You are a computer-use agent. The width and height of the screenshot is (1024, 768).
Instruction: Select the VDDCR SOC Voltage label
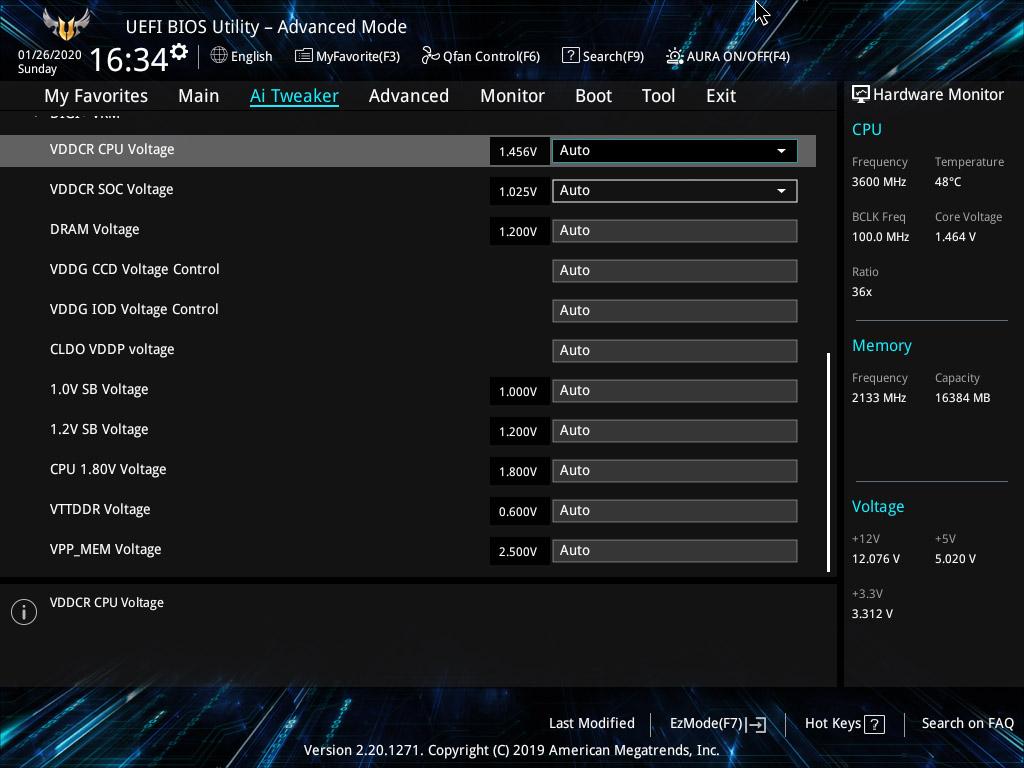point(112,189)
